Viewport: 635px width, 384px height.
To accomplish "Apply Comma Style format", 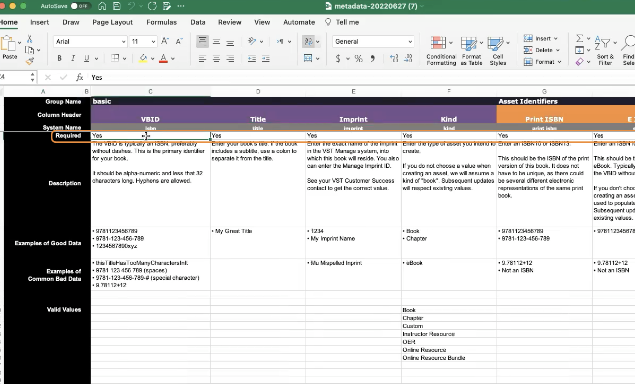I will [x=373, y=59].
